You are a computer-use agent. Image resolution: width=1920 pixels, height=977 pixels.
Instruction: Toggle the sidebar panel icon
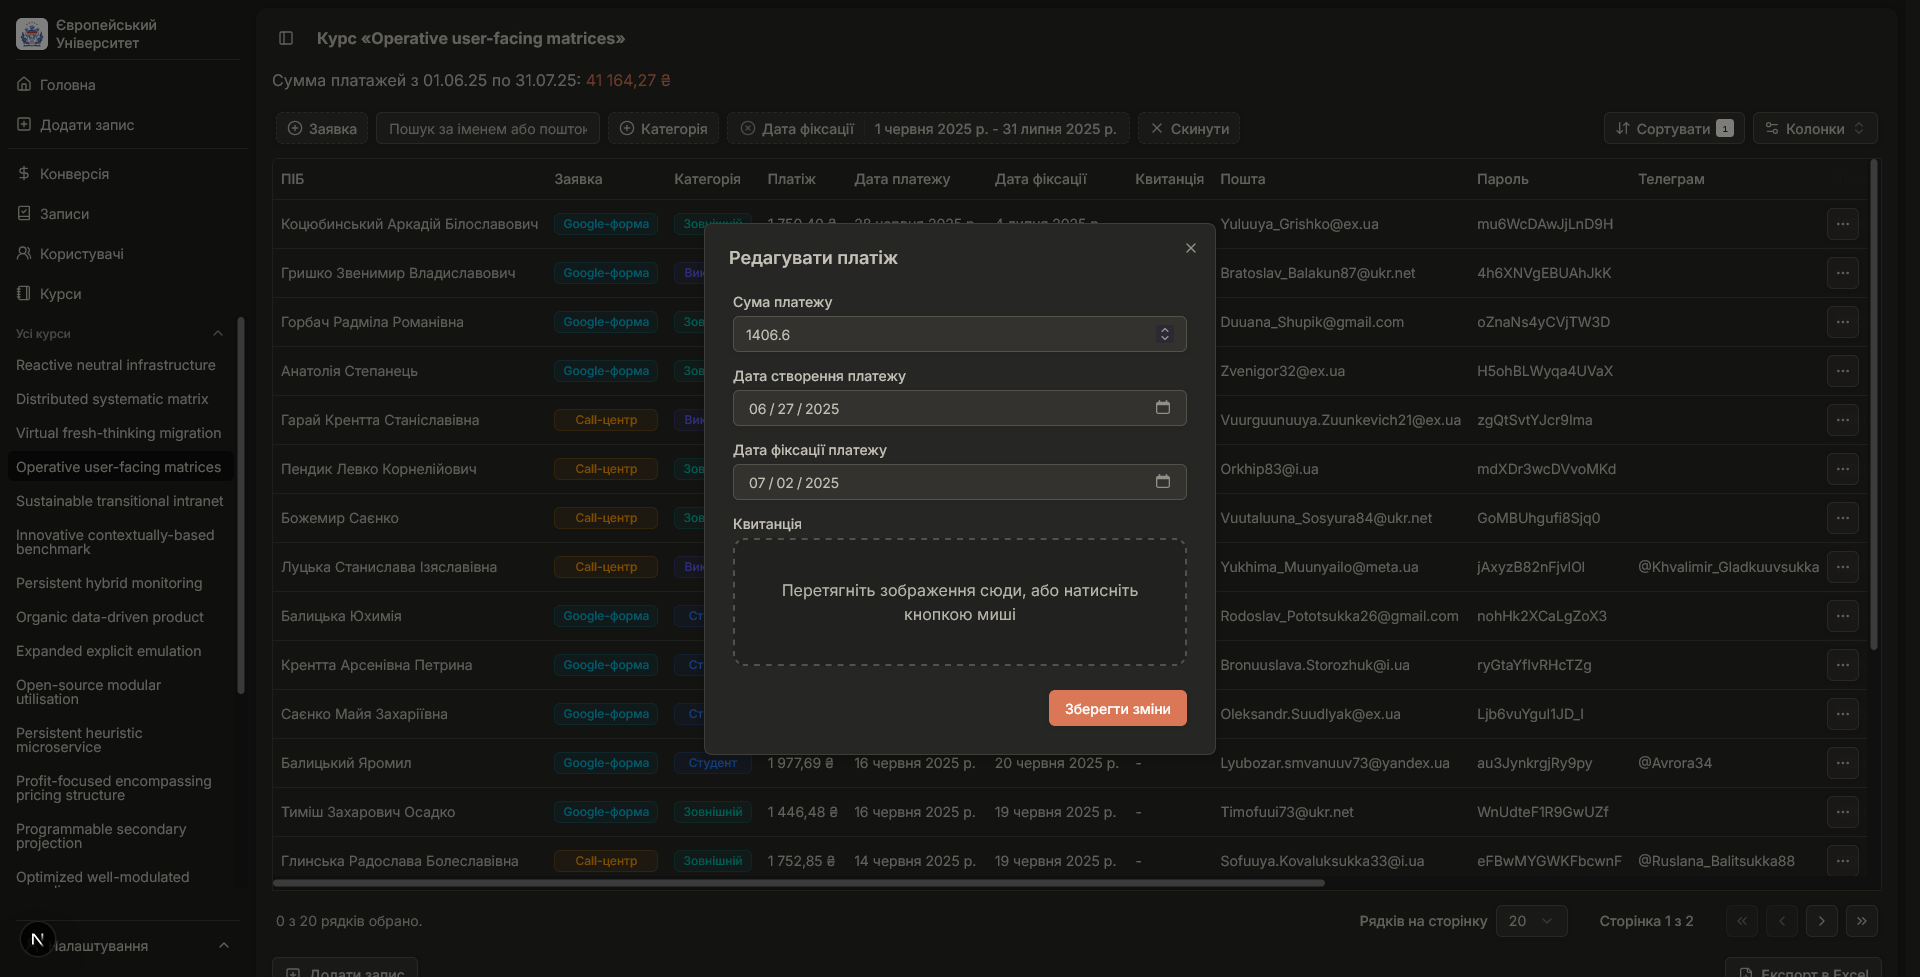[x=286, y=38]
